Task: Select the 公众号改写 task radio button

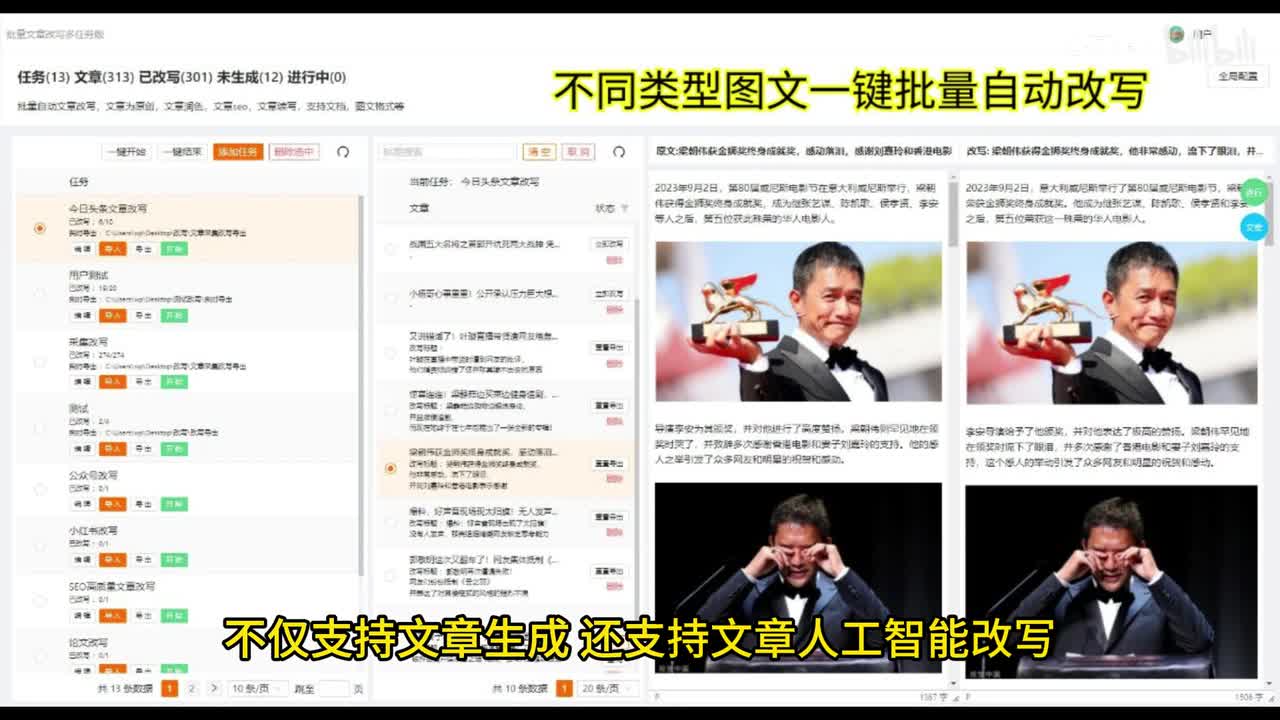Action: coord(40,489)
